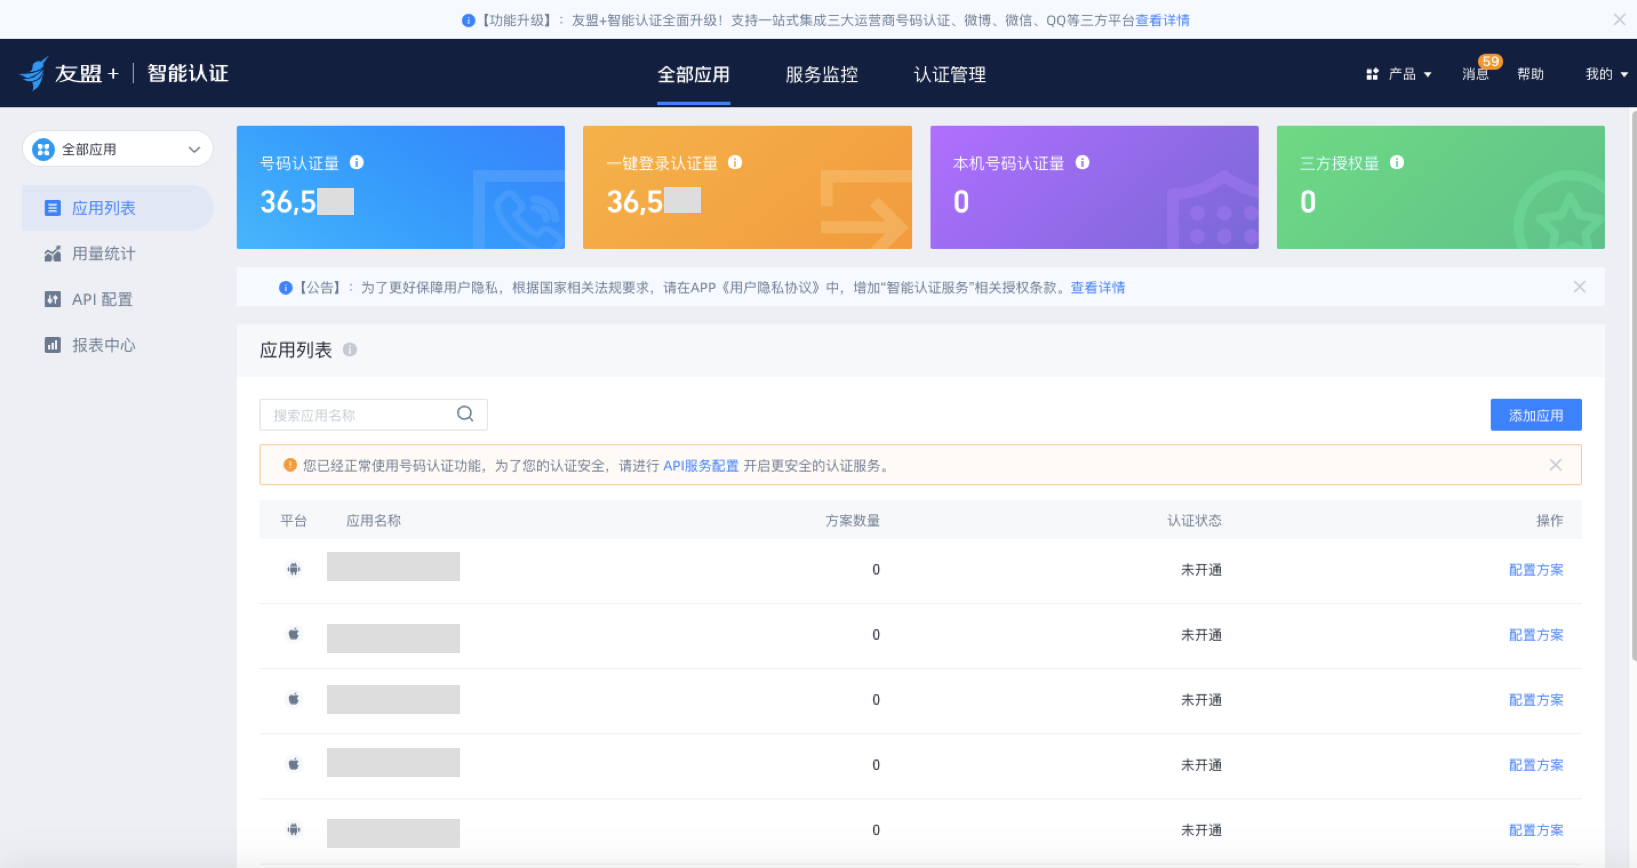Screen dimensions: 1637x868
Task: Open 查看详情 link in 公告 notice
Action: pyautogui.click(x=1098, y=287)
